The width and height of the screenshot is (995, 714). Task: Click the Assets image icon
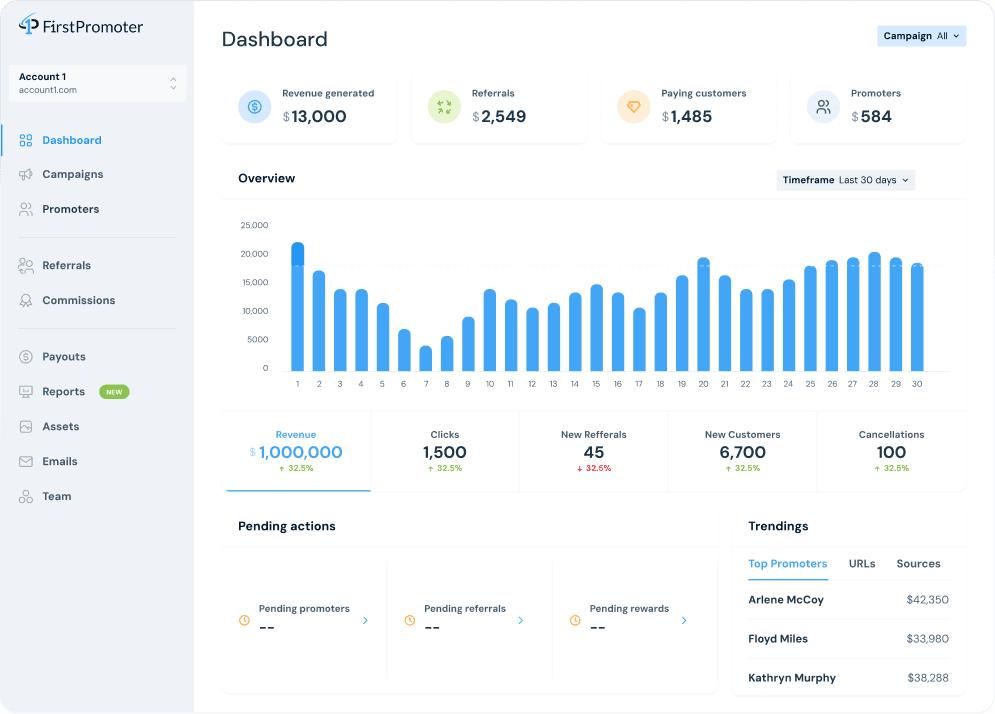coord(25,426)
